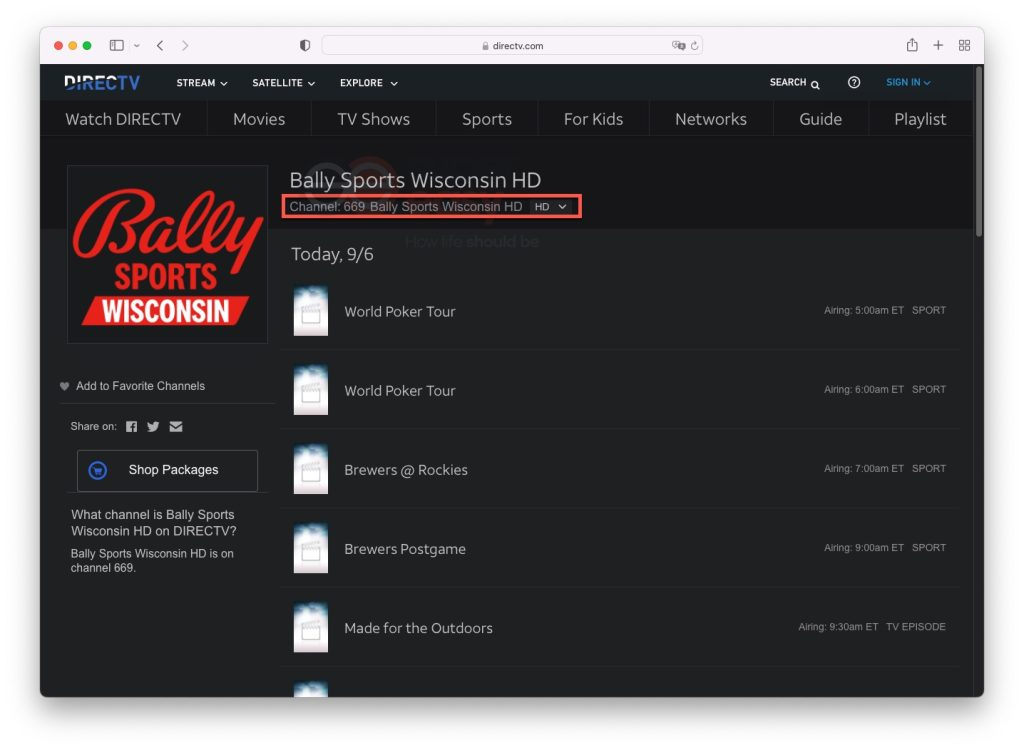The height and width of the screenshot is (750, 1024).
Task: Click the 'Bally Sports Wisconsin HD' page title
Action: (415, 180)
